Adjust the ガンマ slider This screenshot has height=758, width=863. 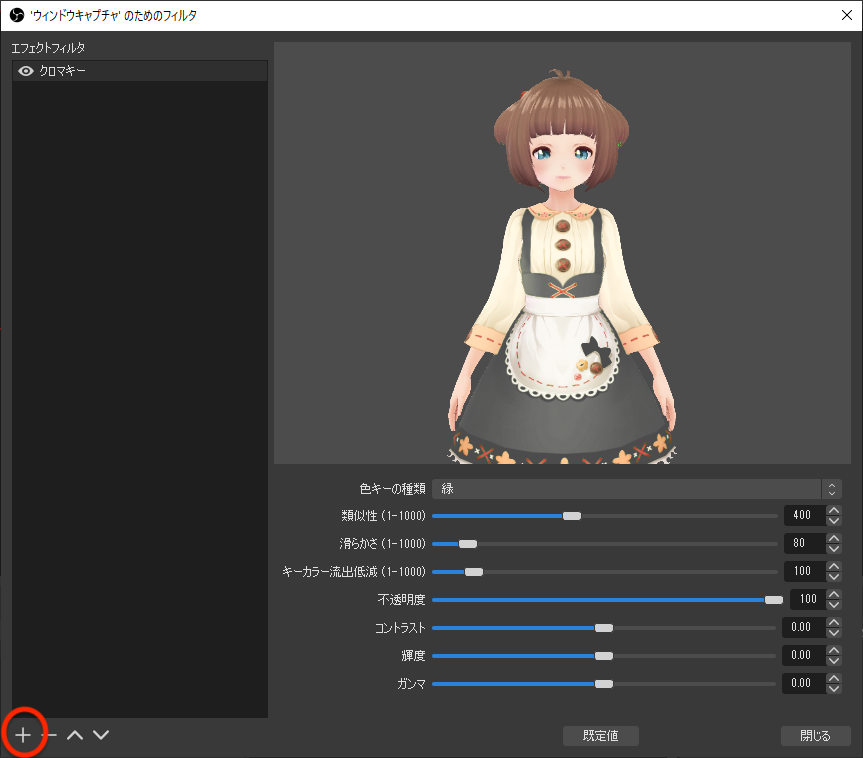click(x=604, y=684)
